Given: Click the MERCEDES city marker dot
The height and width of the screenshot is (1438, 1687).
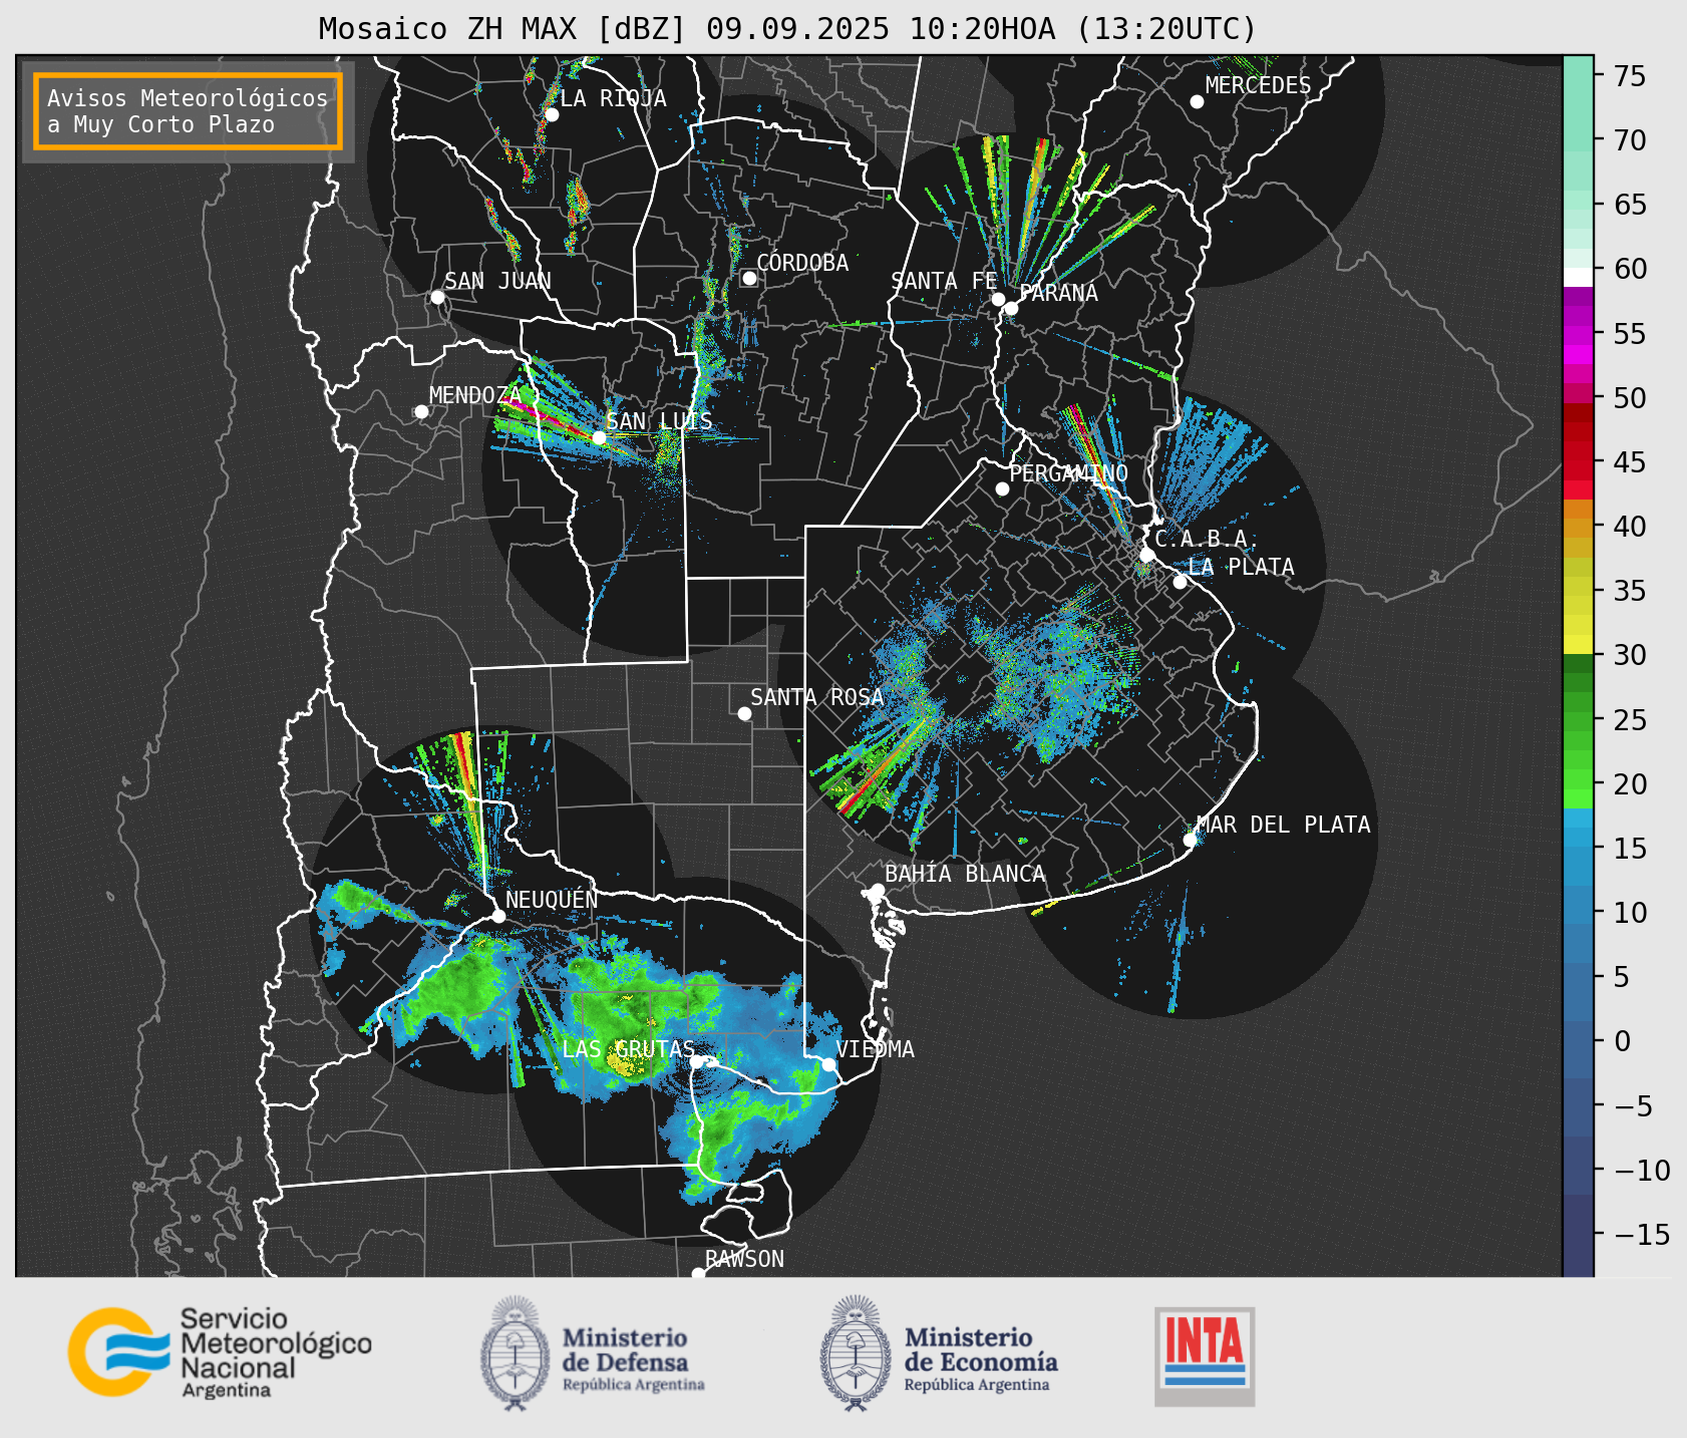Looking at the screenshot, I should (x=1197, y=102).
